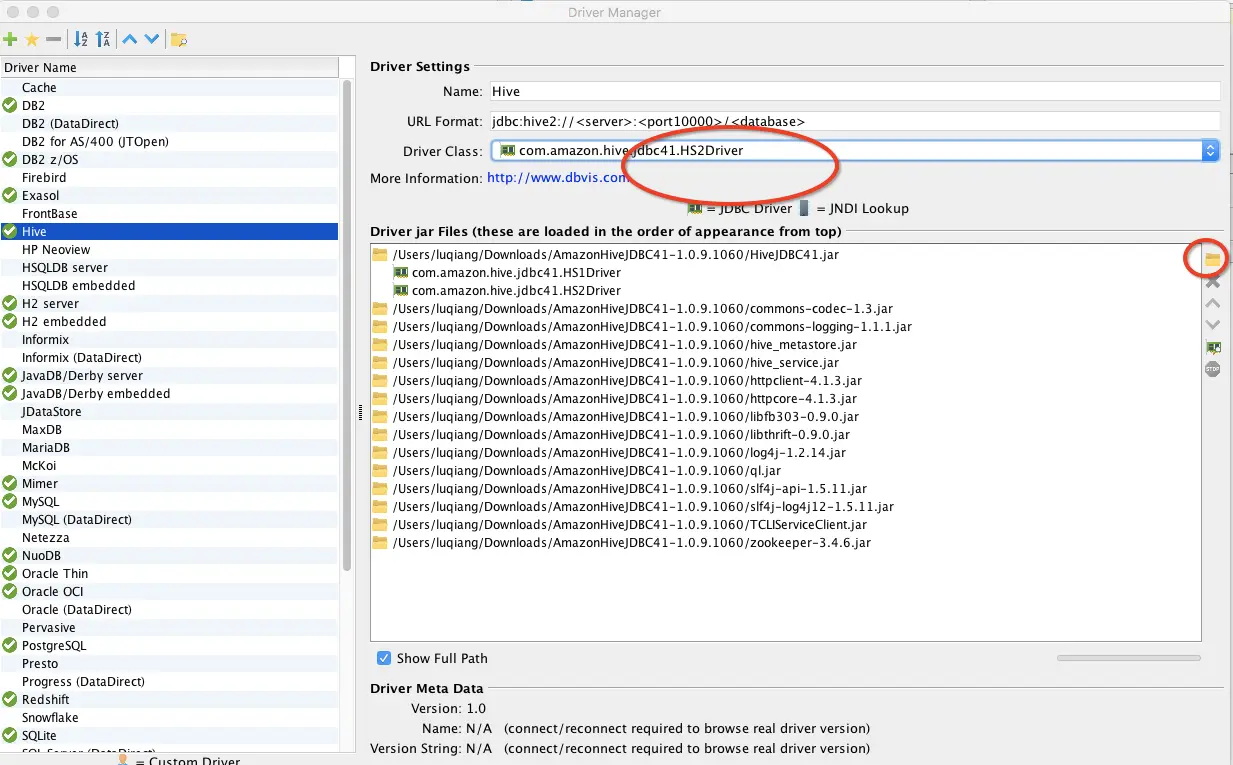The height and width of the screenshot is (765, 1233).
Task: Select the H2 embedded driver
Action: pos(170,321)
